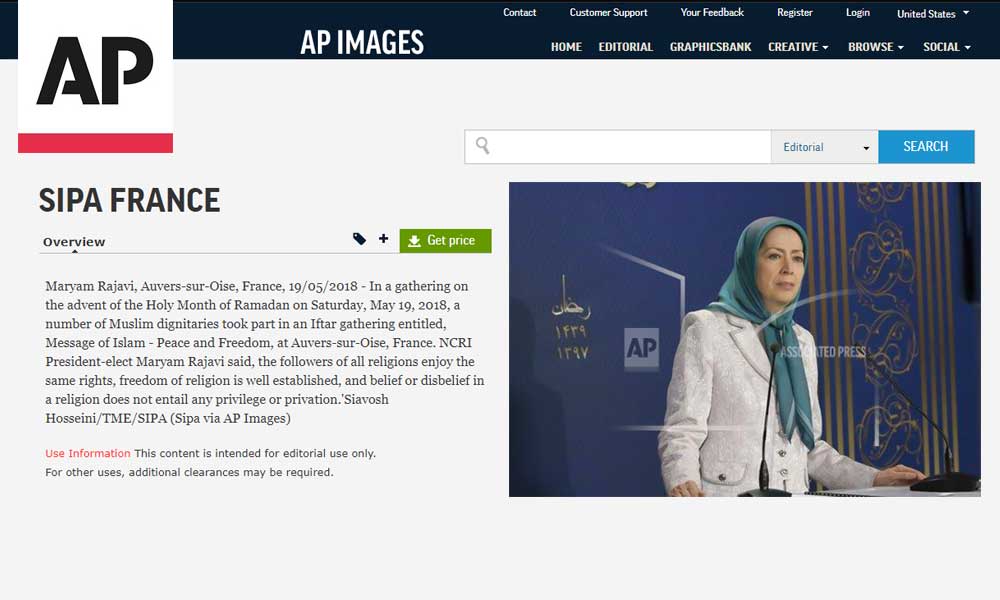
Task: Click the Register link
Action: coord(795,12)
